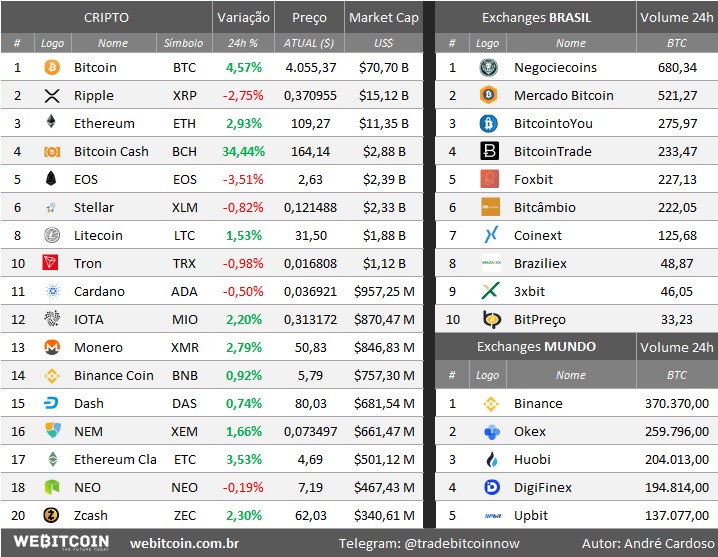Viewport: 718px width, 557px height.
Task: Click Binance volume 370.370,00
Action: (x=677, y=404)
